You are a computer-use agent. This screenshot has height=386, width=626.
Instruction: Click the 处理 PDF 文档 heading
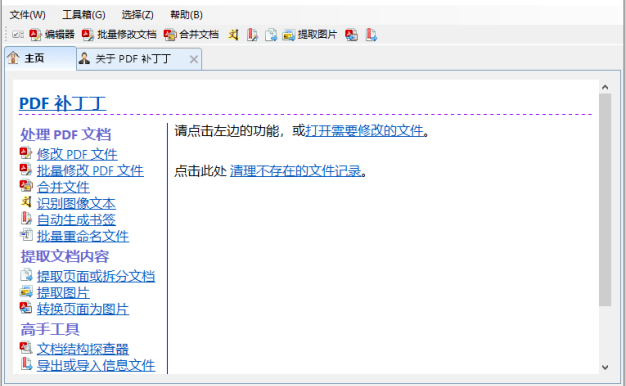coord(66,135)
